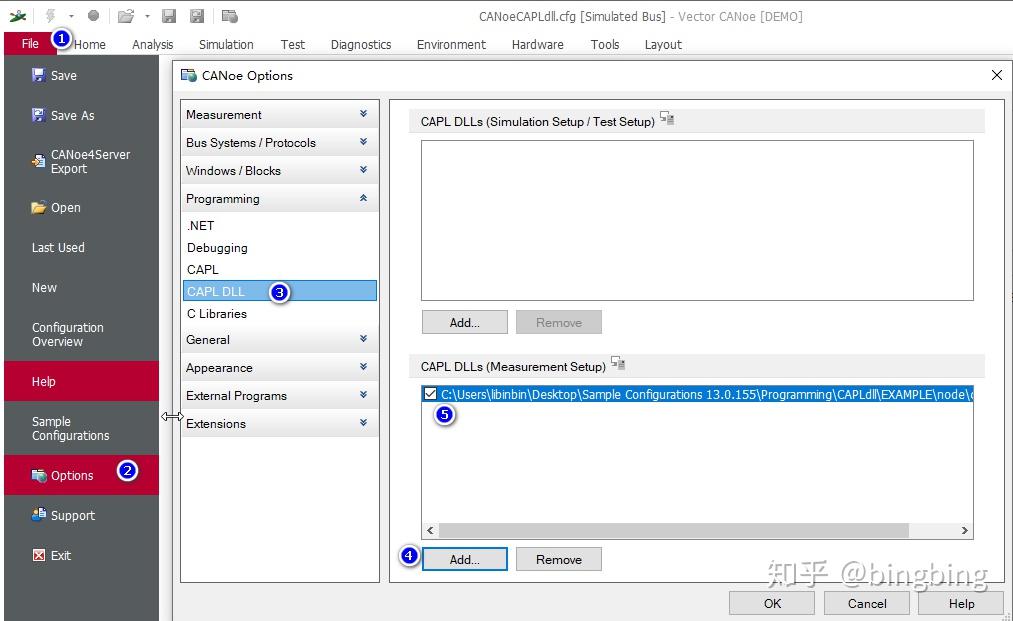Click icon beside Measurement Setup heading
1013x621 pixels.
(618, 363)
